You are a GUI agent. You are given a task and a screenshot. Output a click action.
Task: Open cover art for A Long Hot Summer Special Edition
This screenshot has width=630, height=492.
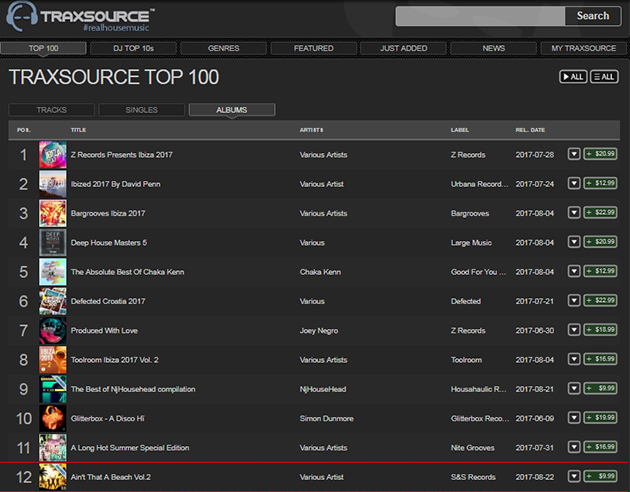53,448
